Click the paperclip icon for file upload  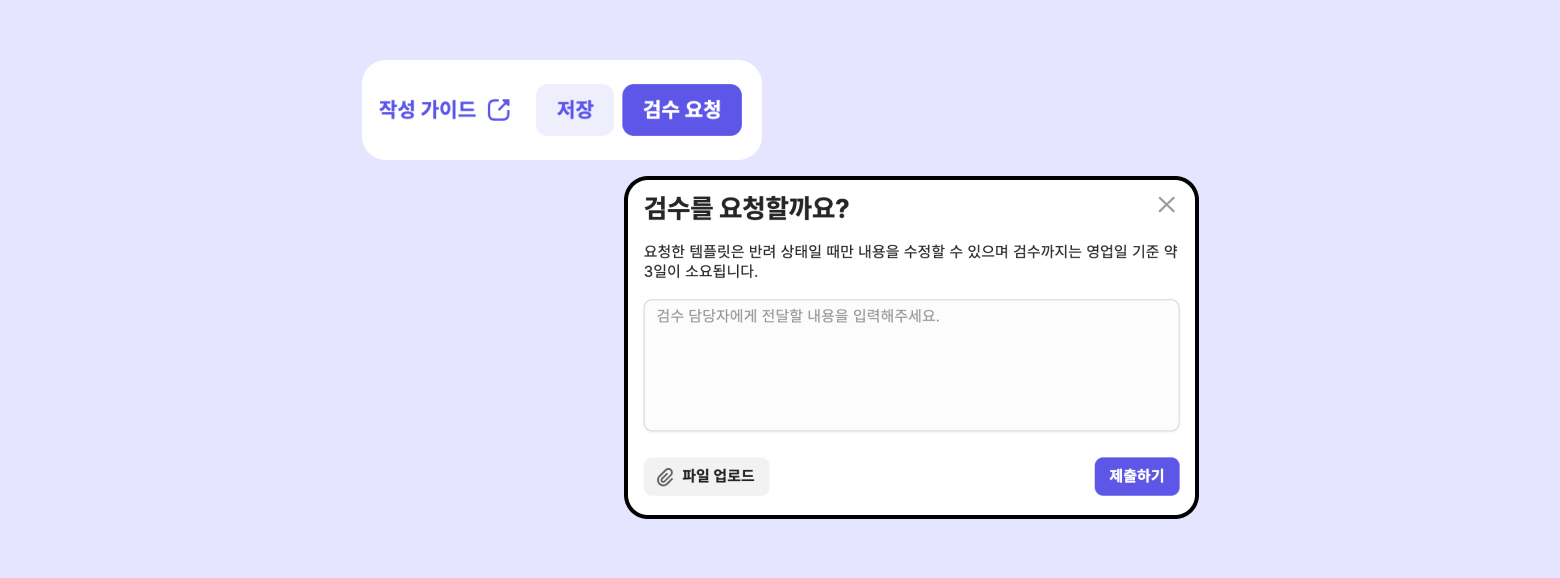coord(665,477)
